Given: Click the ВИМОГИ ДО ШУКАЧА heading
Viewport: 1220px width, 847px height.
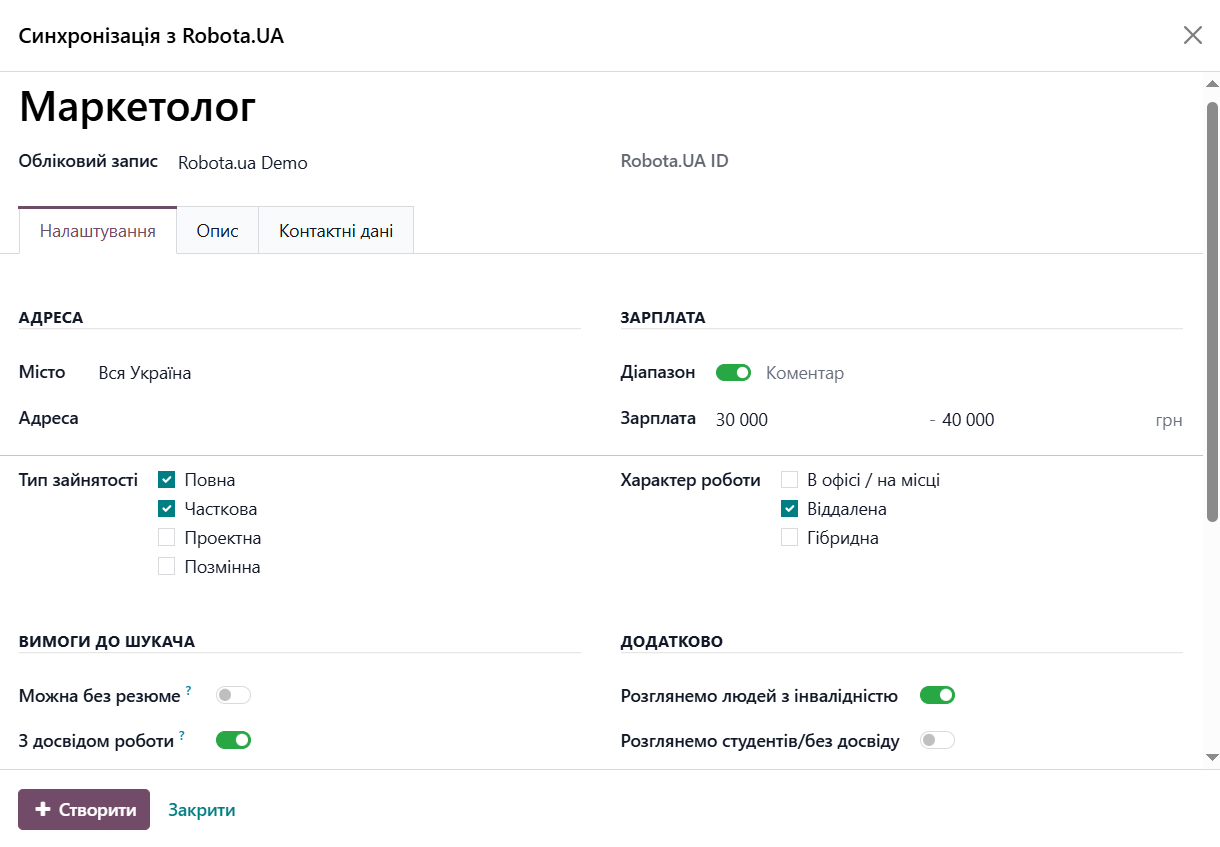Looking at the screenshot, I should pos(107,642).
